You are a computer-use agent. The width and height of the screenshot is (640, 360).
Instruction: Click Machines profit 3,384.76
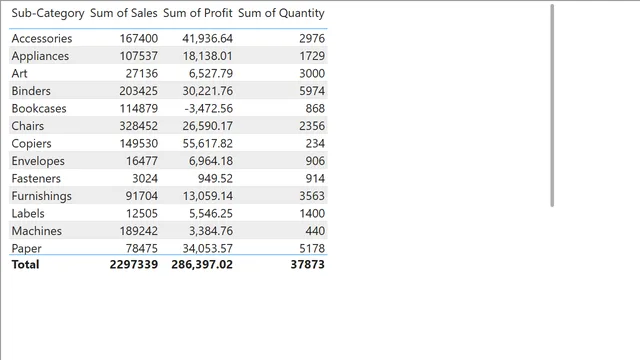211,231
